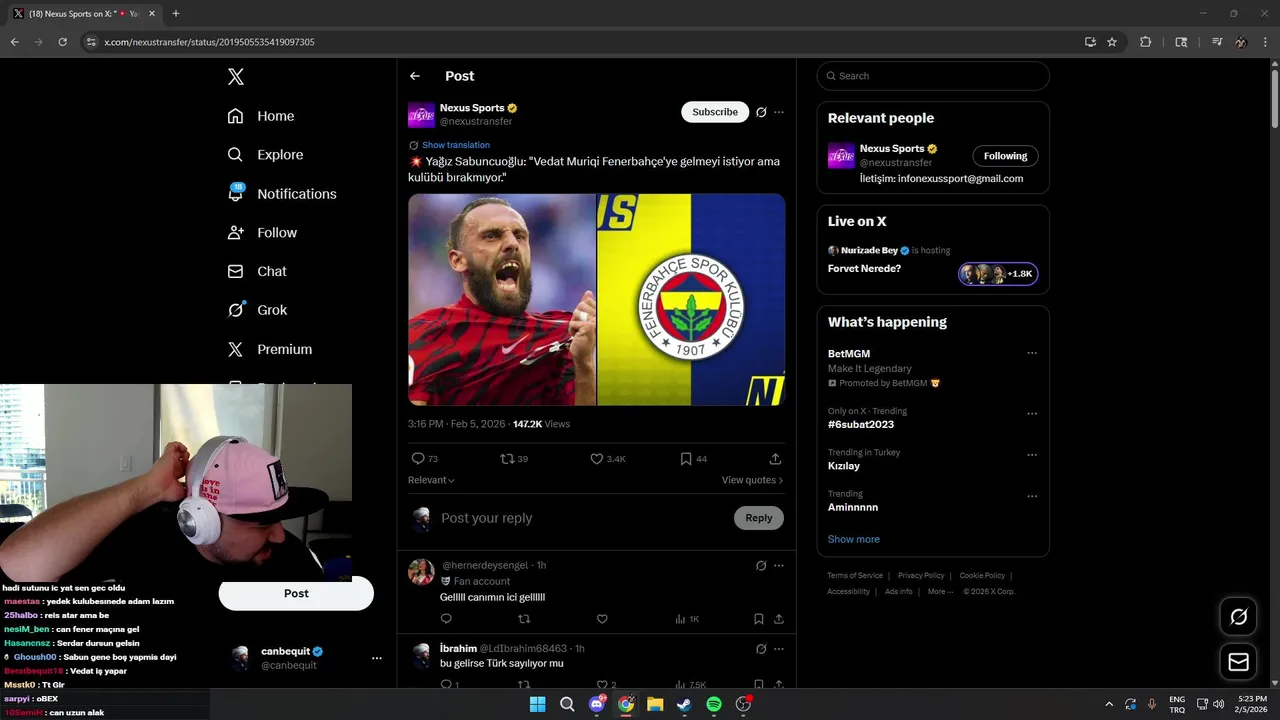1280x720 pixels.
Task: Open View quotes
Action: click(x=752, y=480)
